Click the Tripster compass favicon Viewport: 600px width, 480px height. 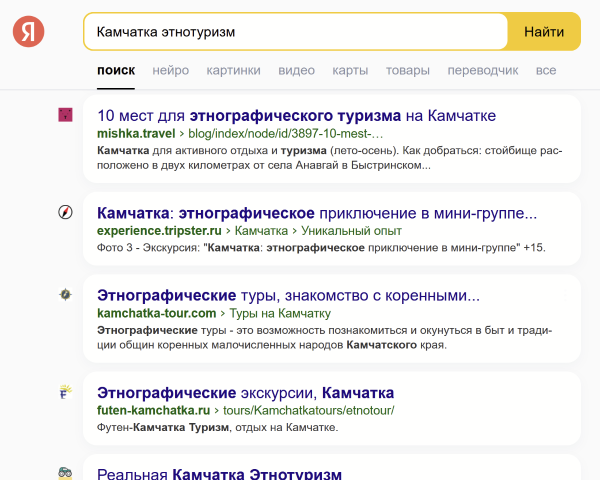65,212
